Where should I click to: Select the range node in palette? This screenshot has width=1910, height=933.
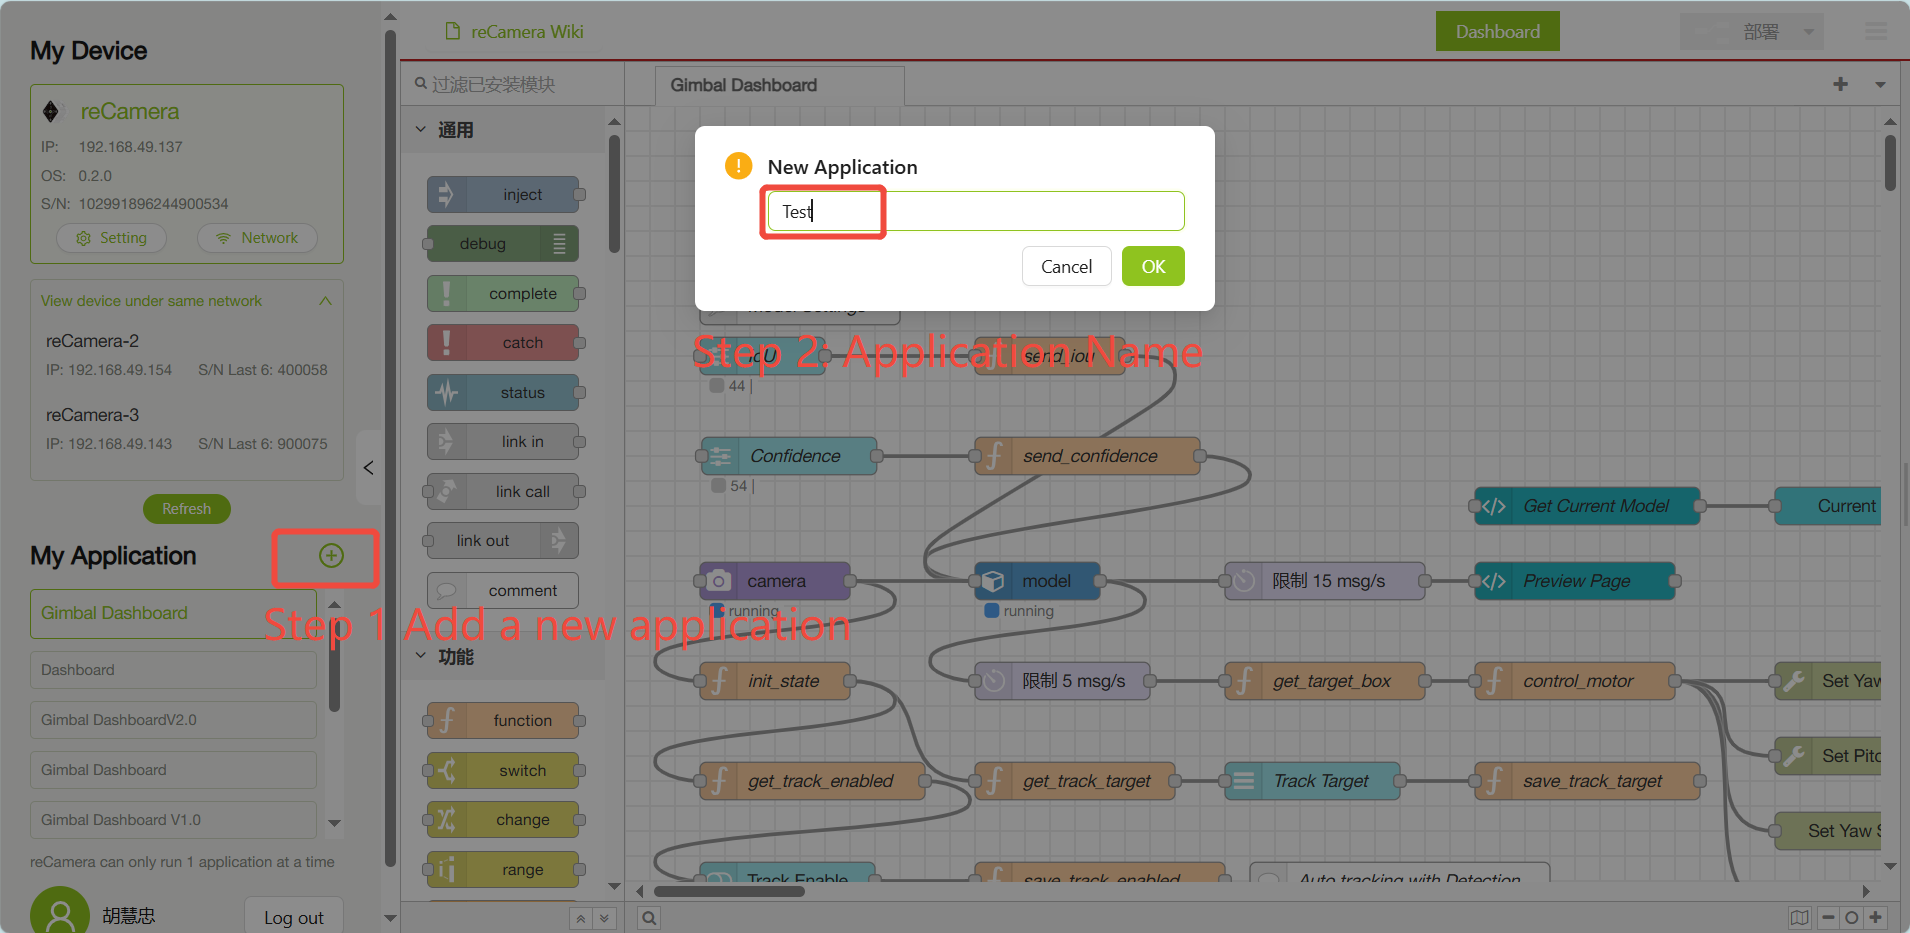(503, 869)
